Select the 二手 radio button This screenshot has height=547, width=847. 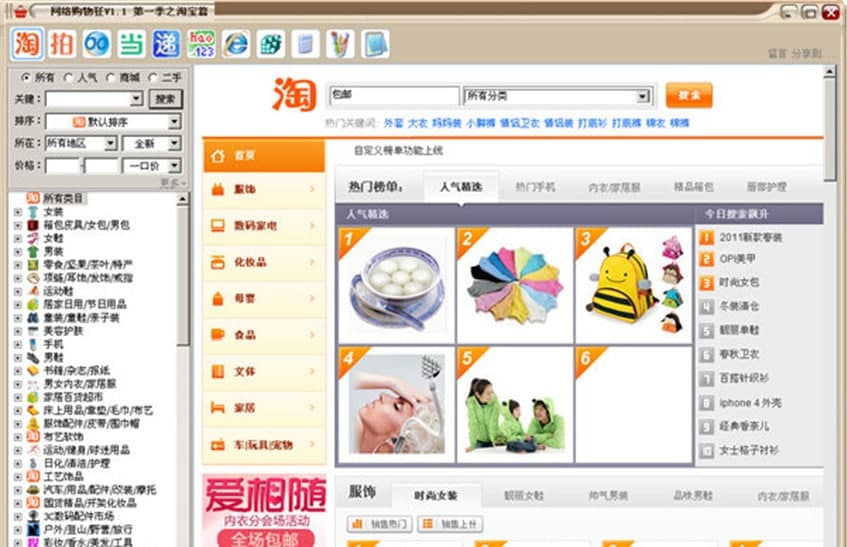153,78
